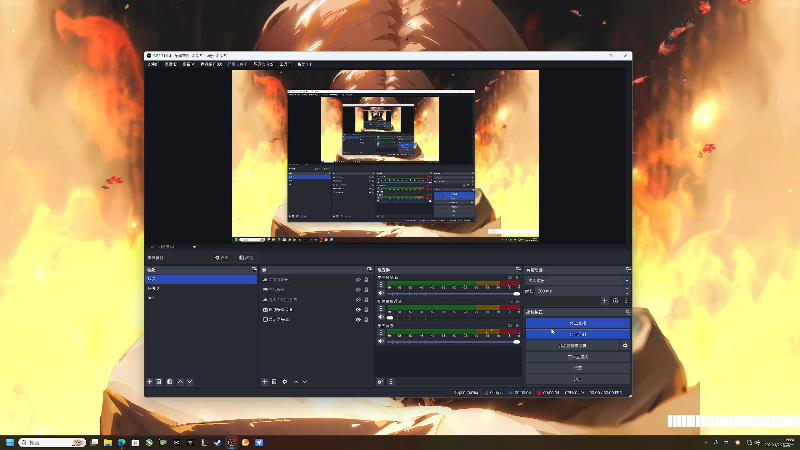This screenshot has width=800, height=450.
Task: Toggle the lock on the third source
Action: (366, 299)
